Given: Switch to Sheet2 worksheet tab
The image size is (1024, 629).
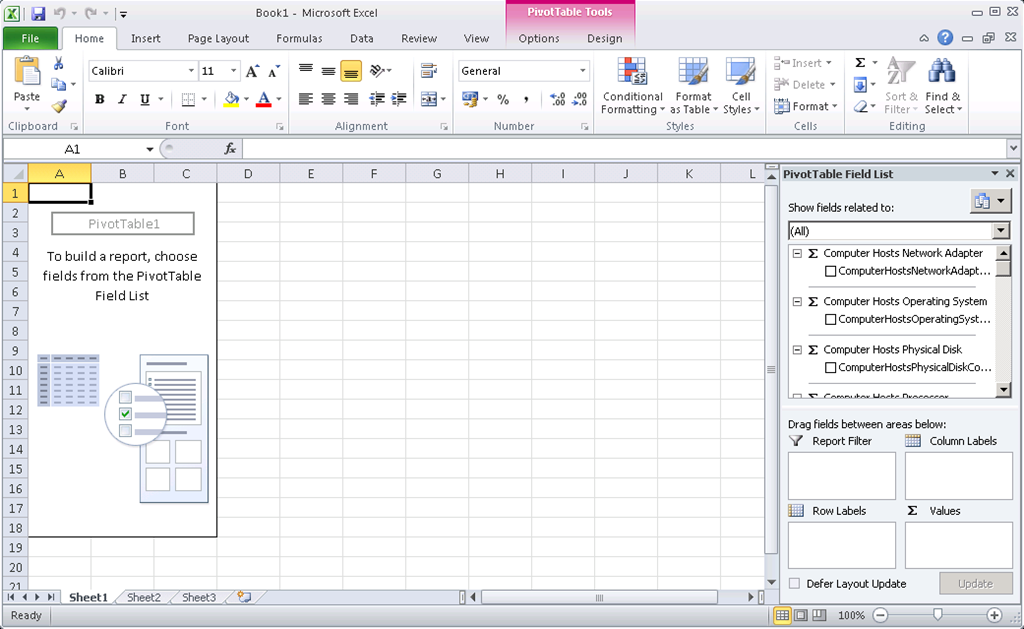Looking at the screenshot, I should 144,598.
